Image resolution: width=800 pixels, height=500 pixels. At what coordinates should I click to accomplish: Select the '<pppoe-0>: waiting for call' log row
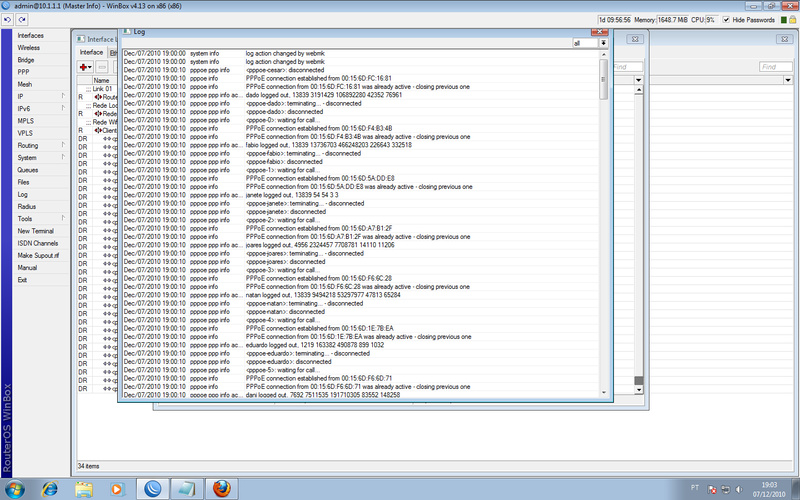[361, 120]
